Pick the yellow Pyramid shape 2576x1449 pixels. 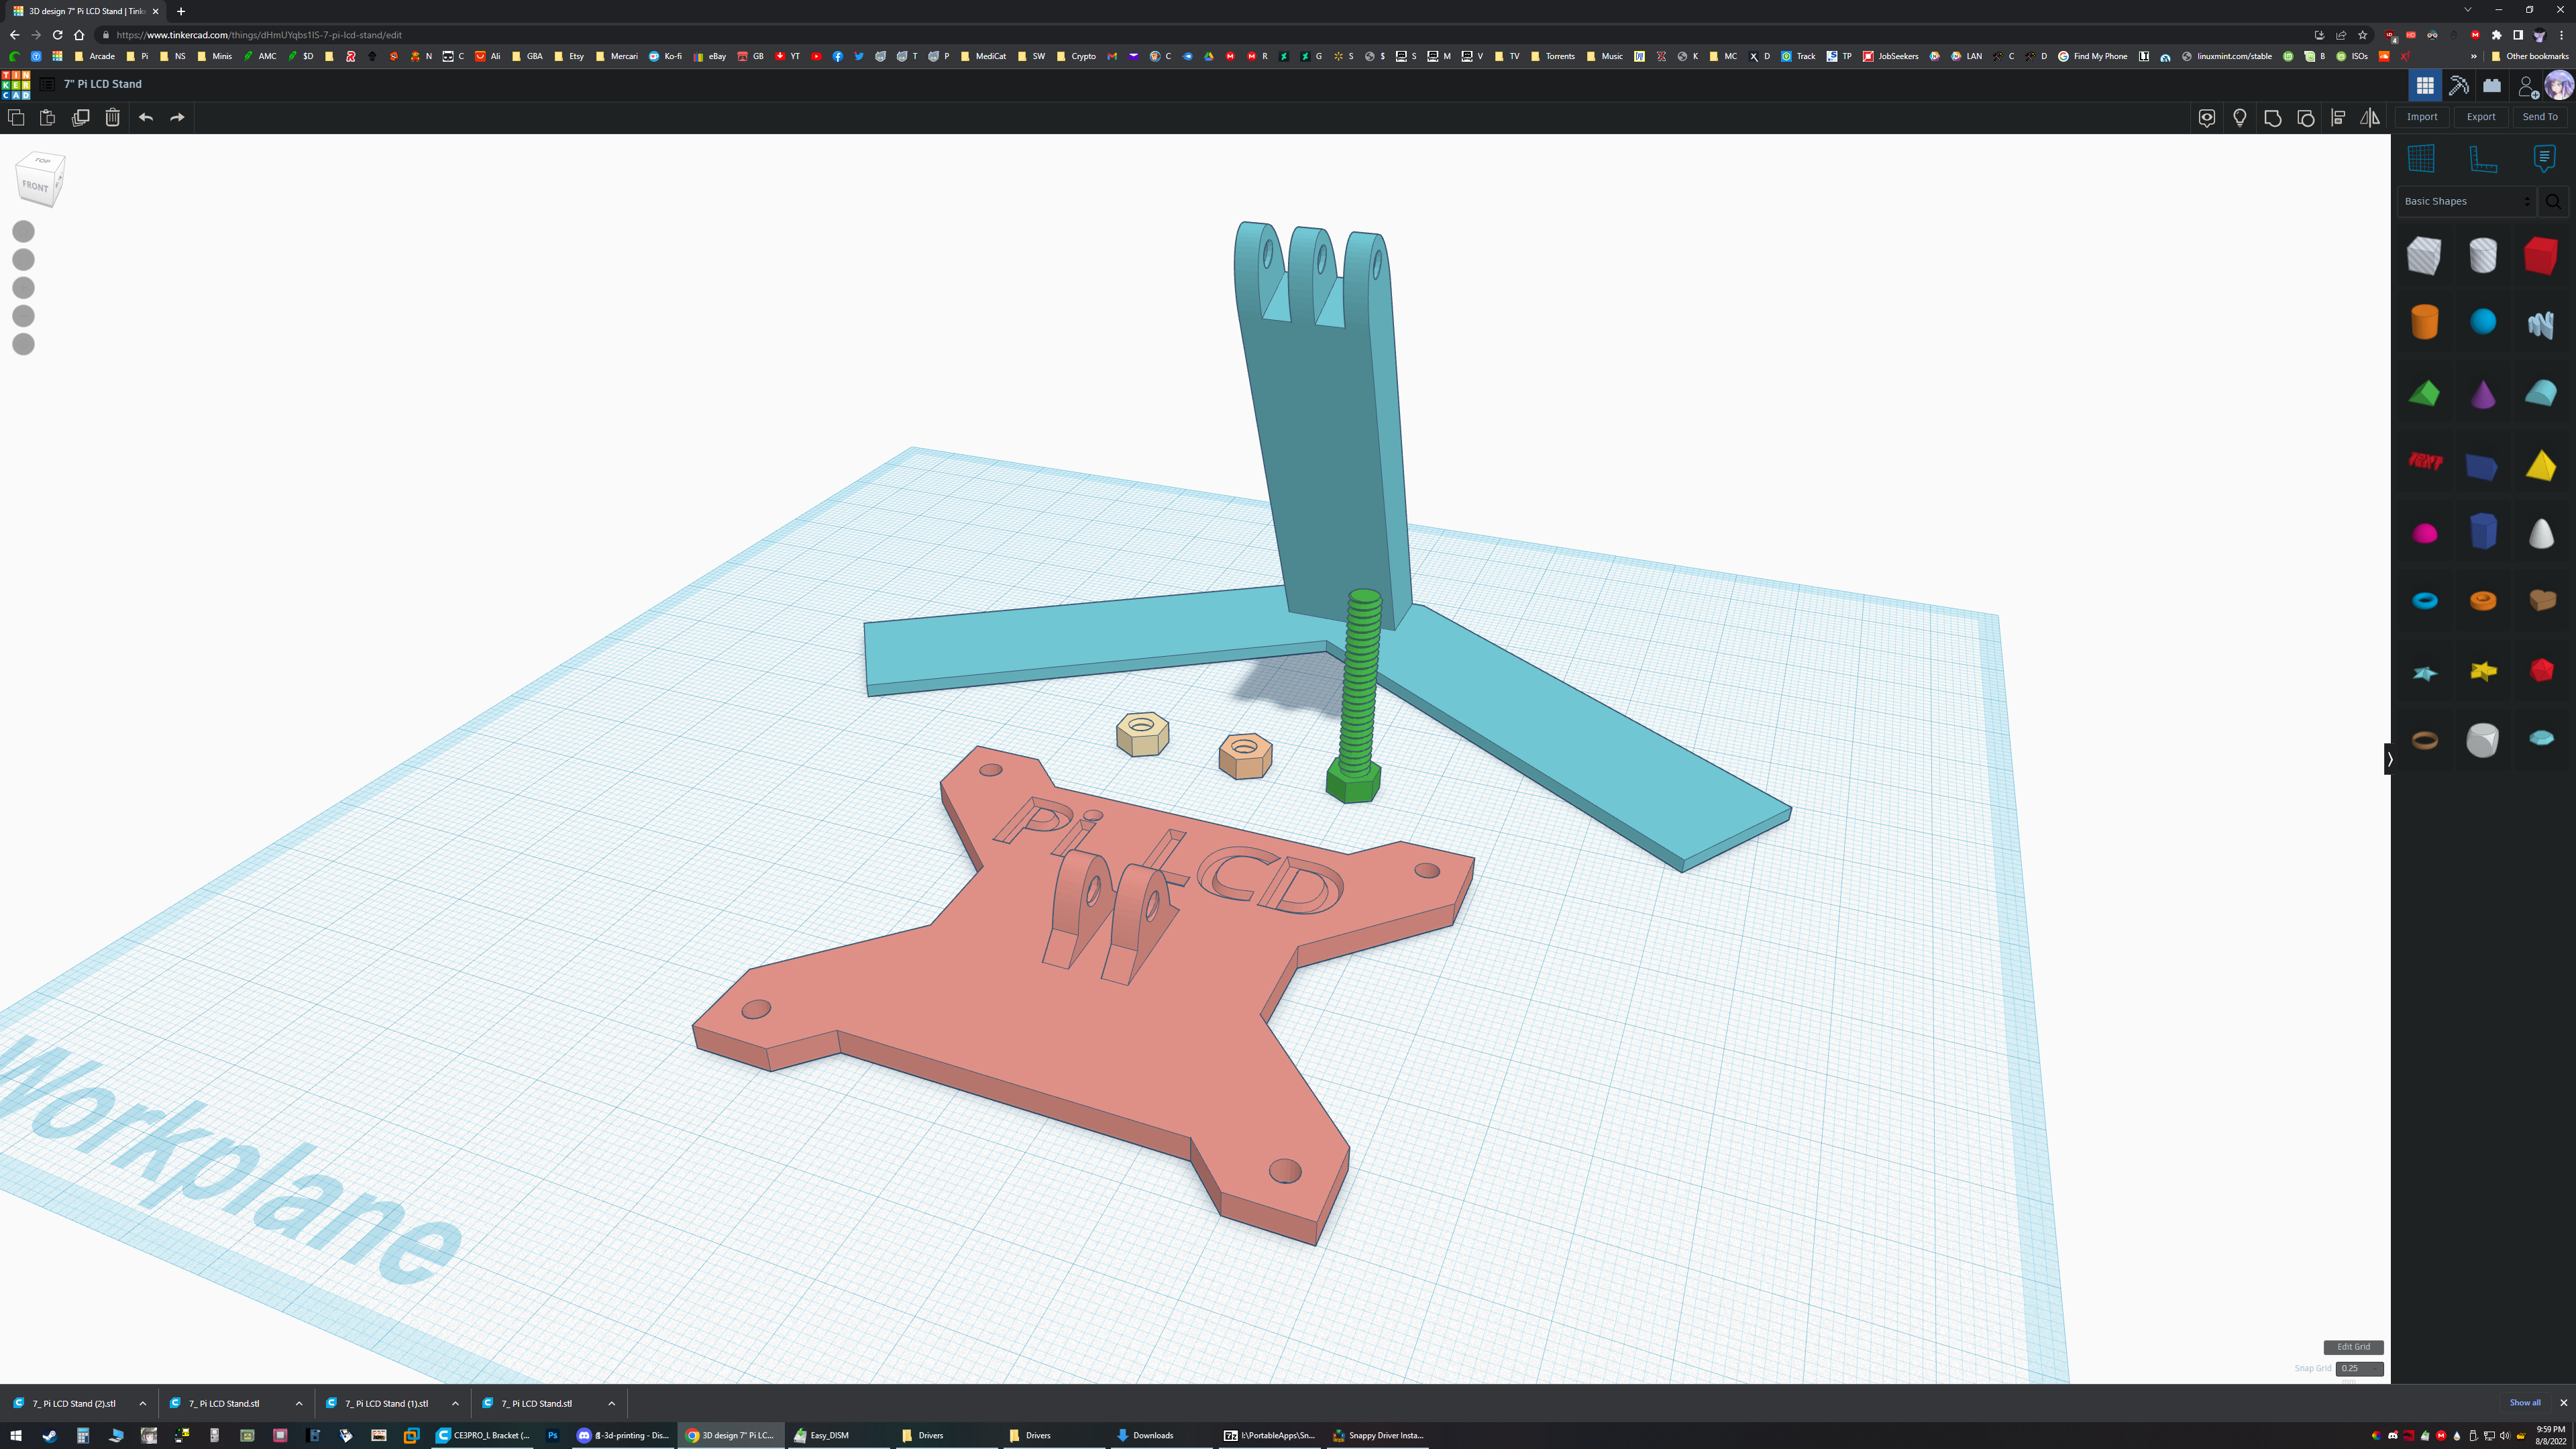(2541, 465)
